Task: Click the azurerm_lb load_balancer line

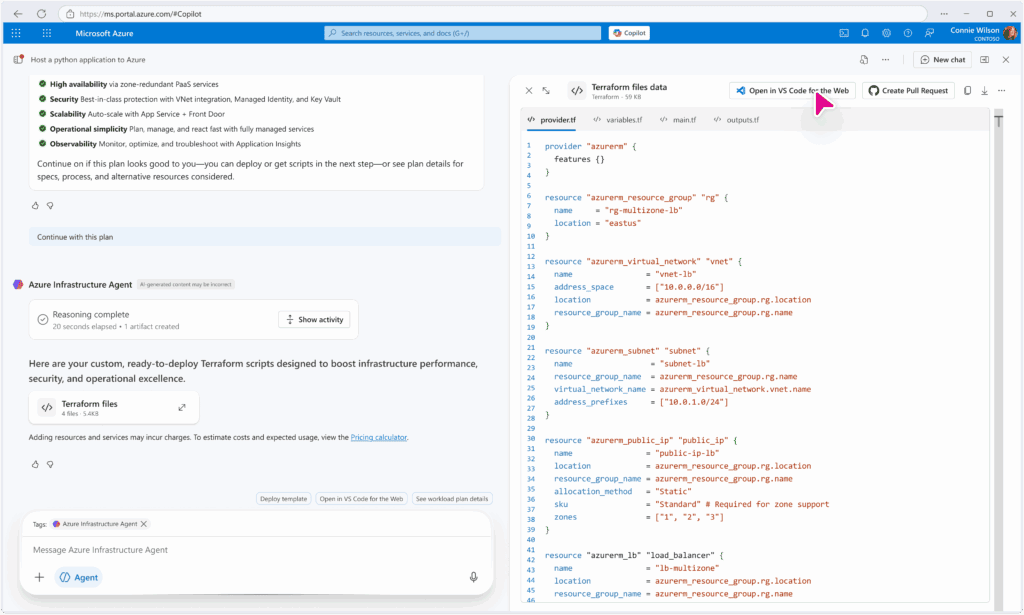Action: 634,556
